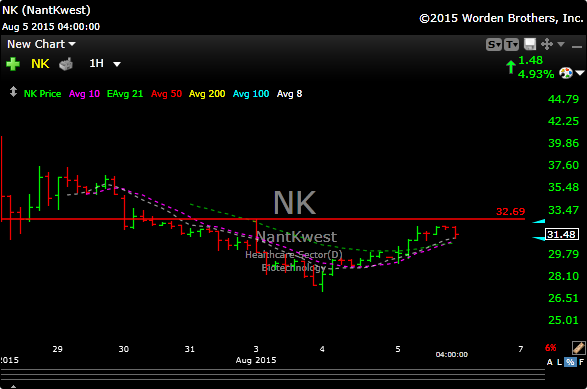This screenshot has height=389, width=587.
Task: Click the 04:00:00 time axis label
Action: [451, 354]
